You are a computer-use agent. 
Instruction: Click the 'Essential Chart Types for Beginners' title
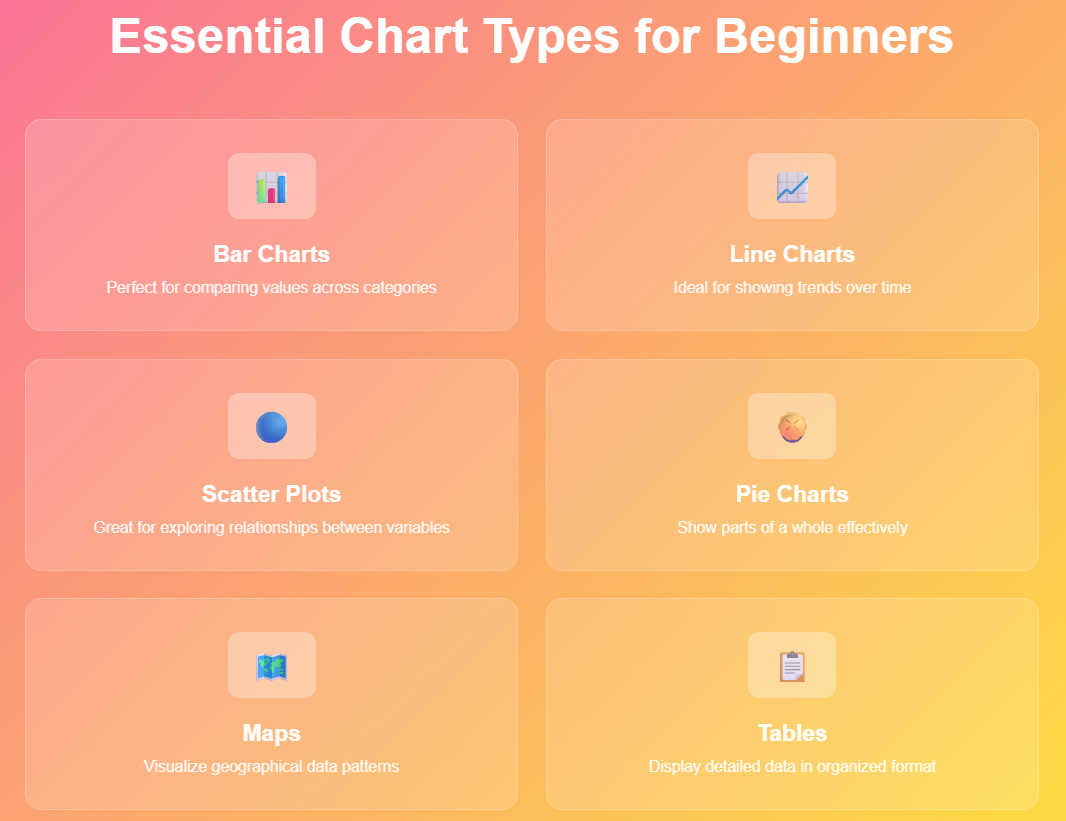click(x=532, y=36)
